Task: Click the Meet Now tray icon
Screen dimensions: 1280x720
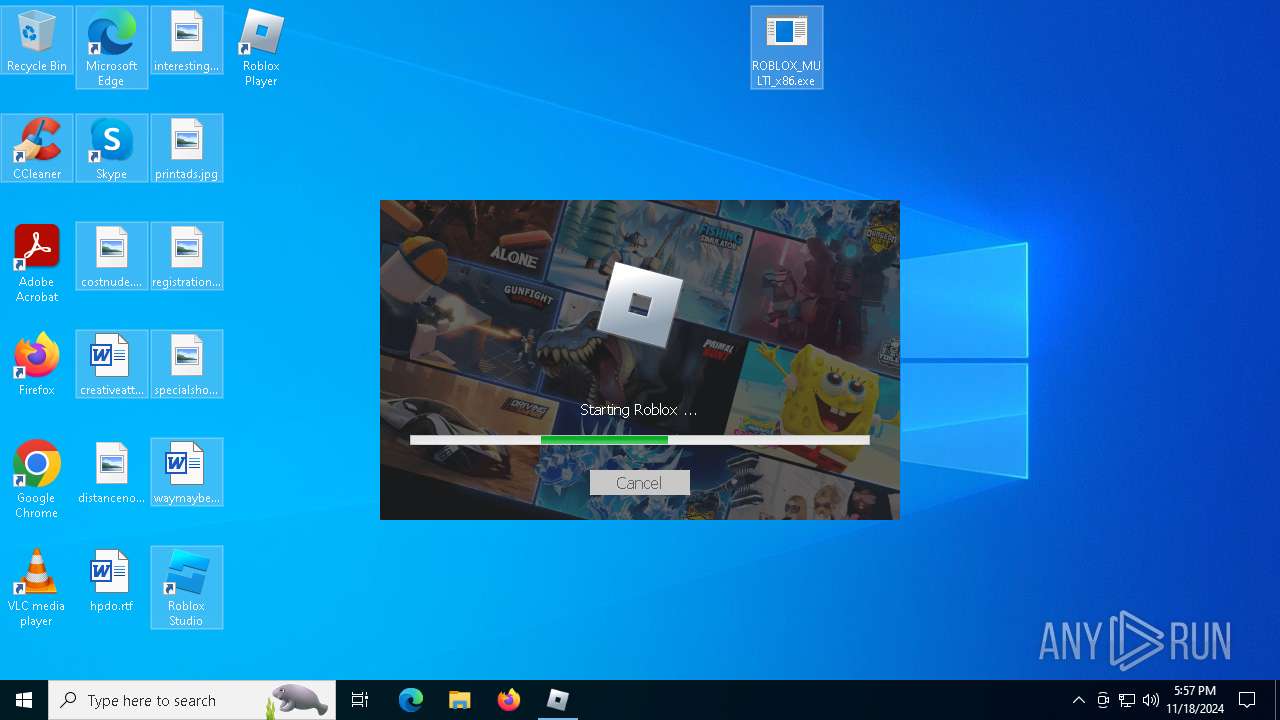Action: pyautogui.click(x=1103, y=700)
